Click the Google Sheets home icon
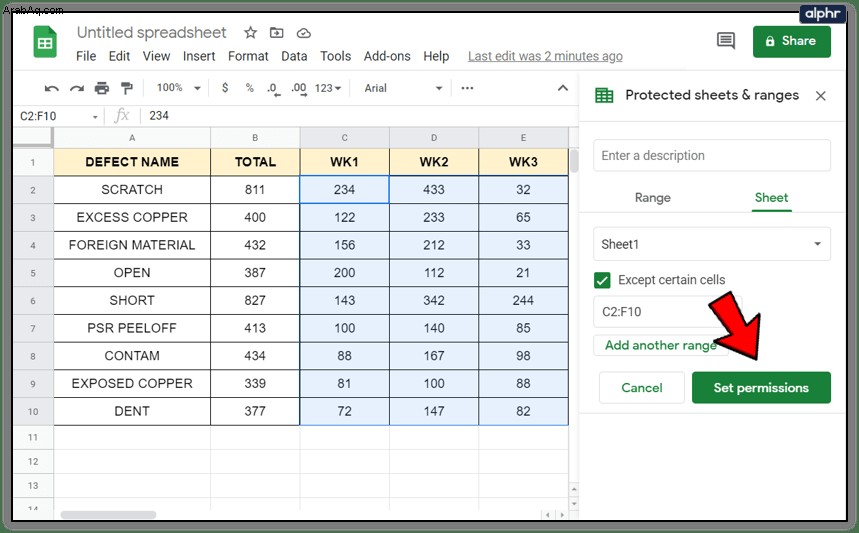The height and width of the screenshot is (533, 859). tap(45, 42)
